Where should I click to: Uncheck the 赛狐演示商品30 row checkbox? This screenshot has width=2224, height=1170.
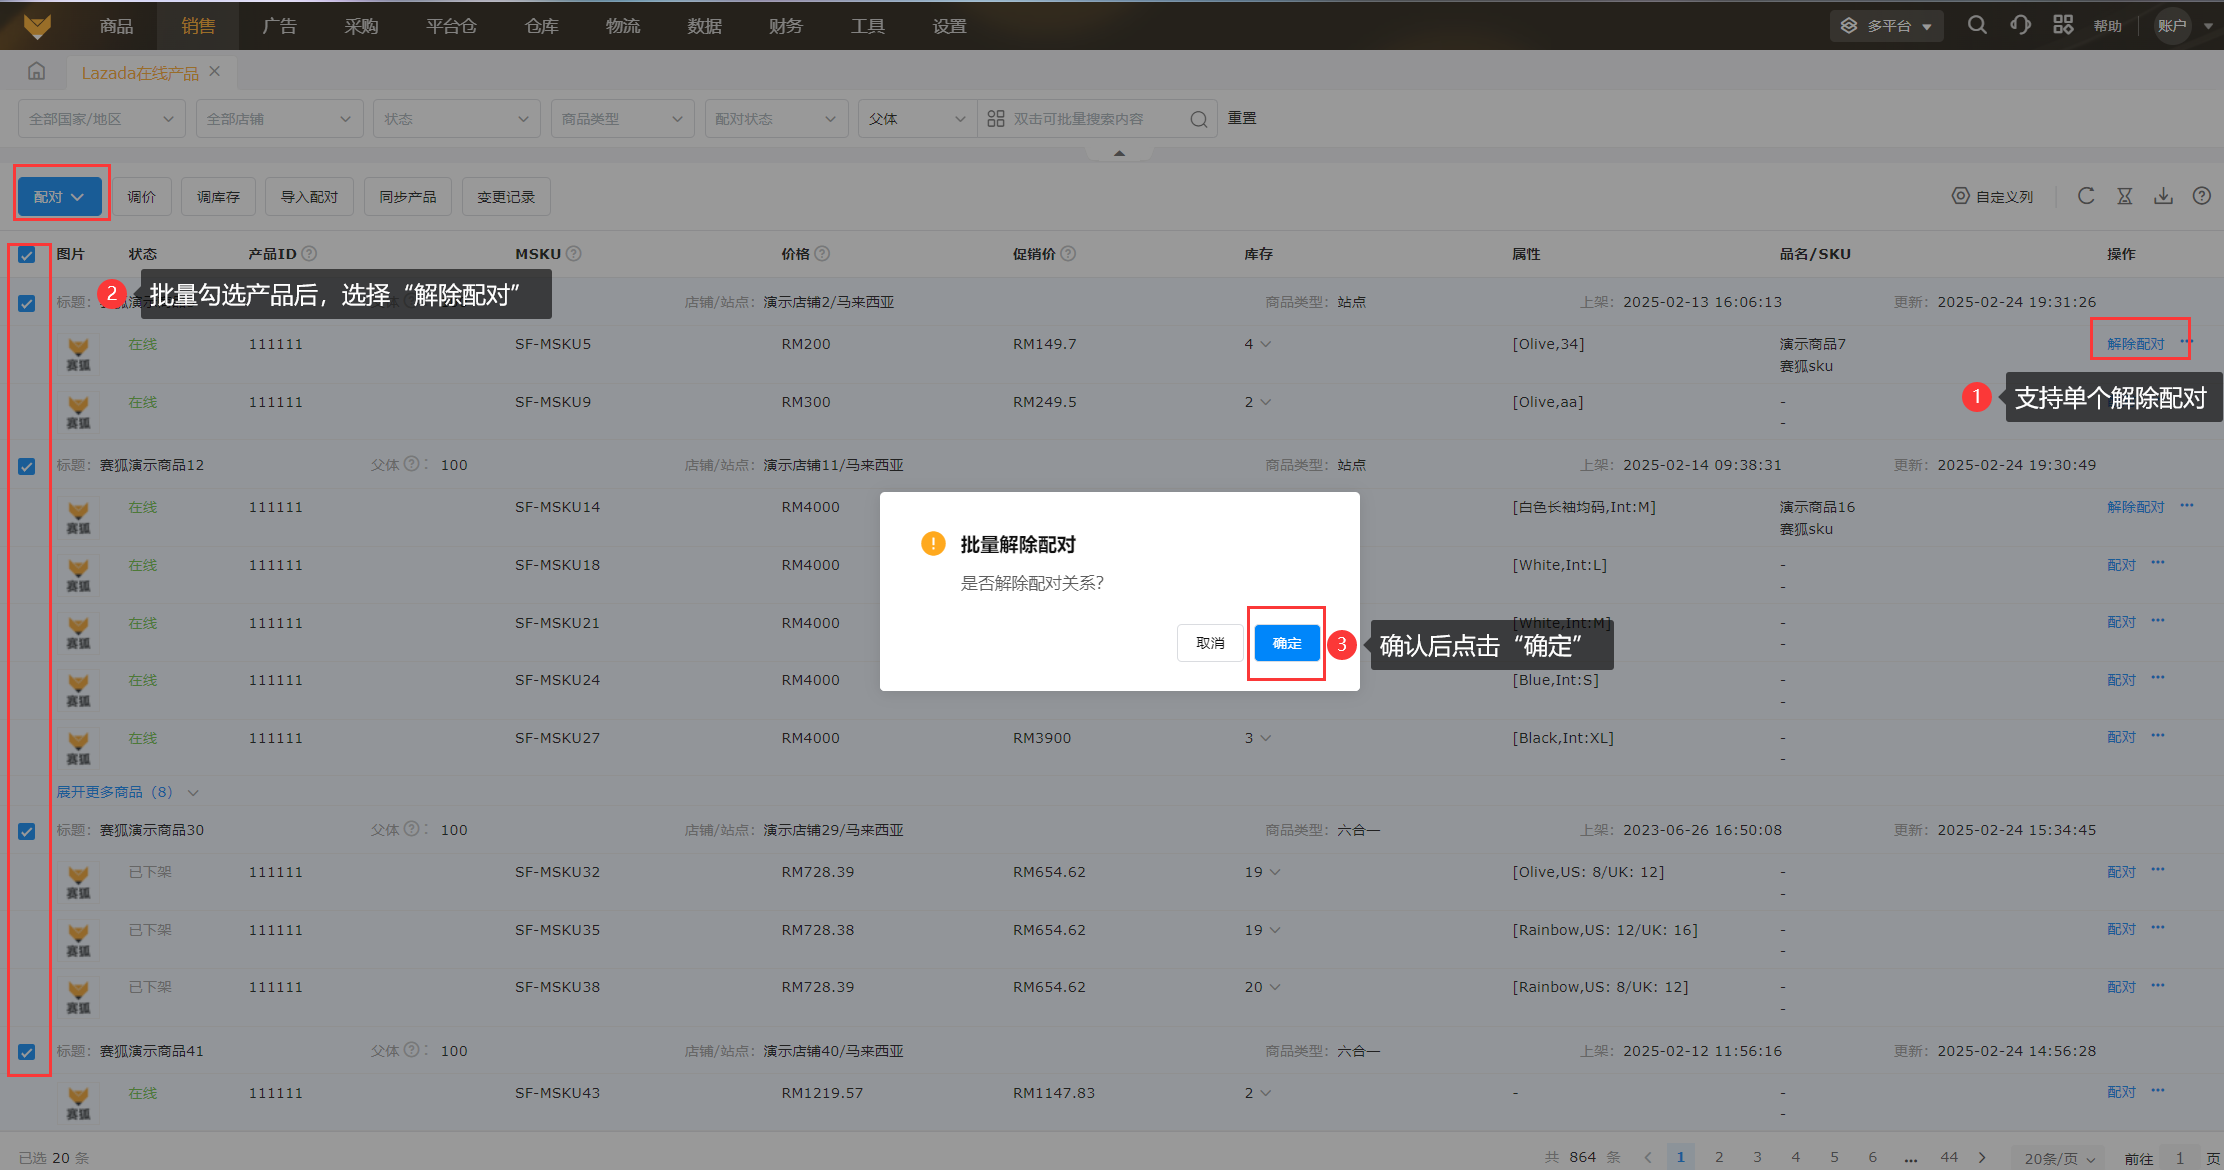(27, 831)
